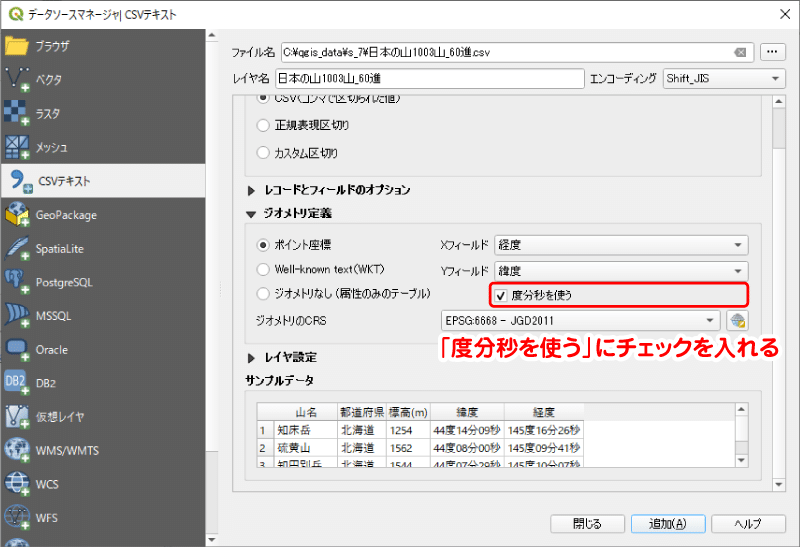Select the ベクタ vector layer icon

(16, 80)
